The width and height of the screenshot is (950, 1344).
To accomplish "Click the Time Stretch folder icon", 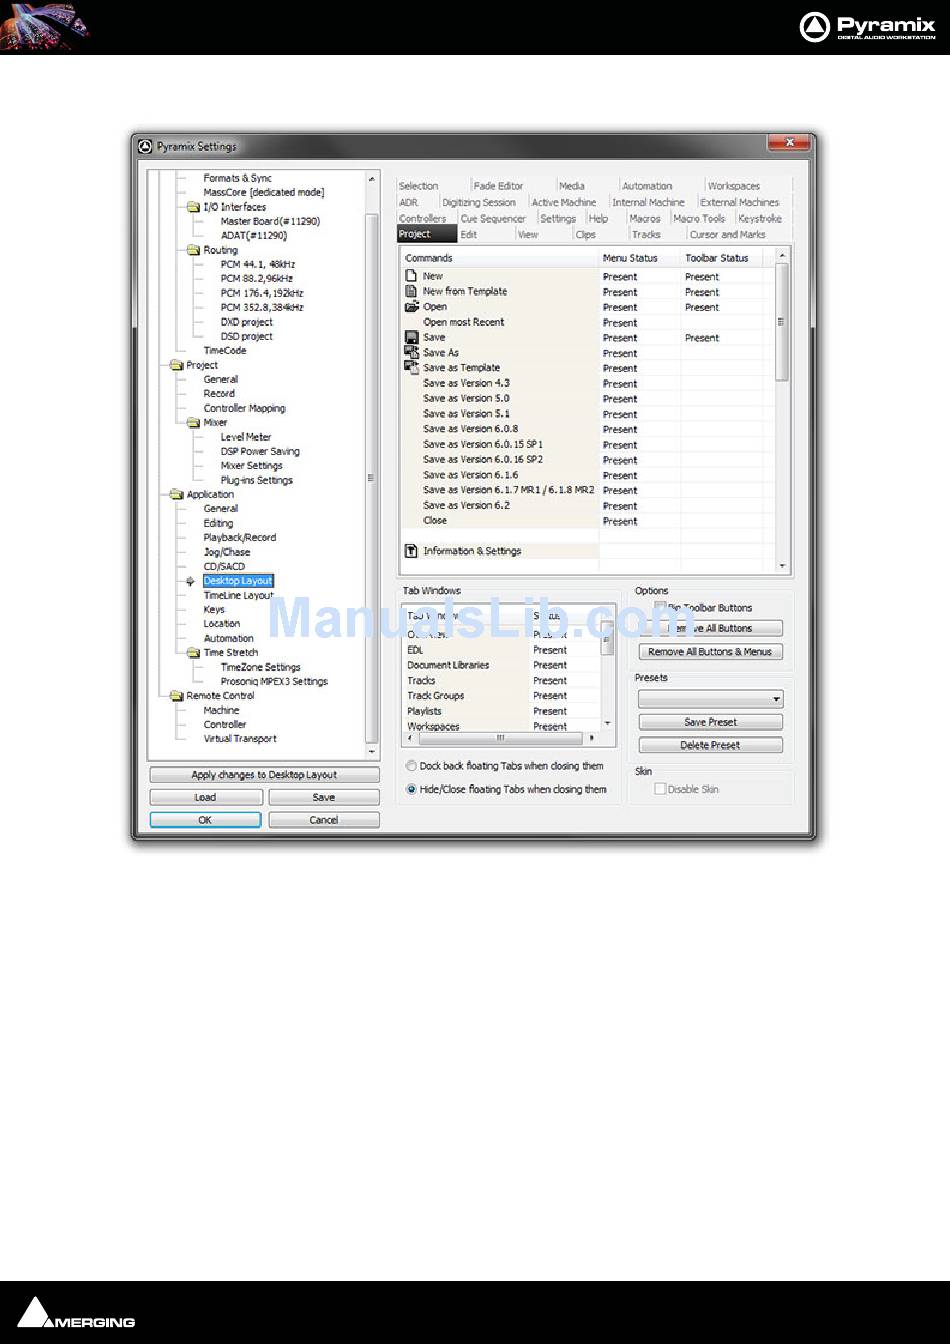I will point(194,652).
